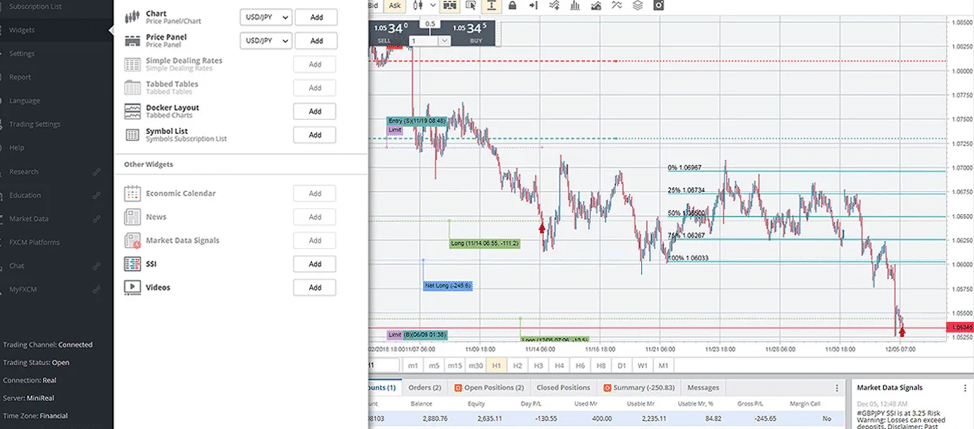The width and height of the screenshot is (974, 429).
Task: Toggle the vertical measure tool icon
Action: pyautogui.click(x=491, y=5)
